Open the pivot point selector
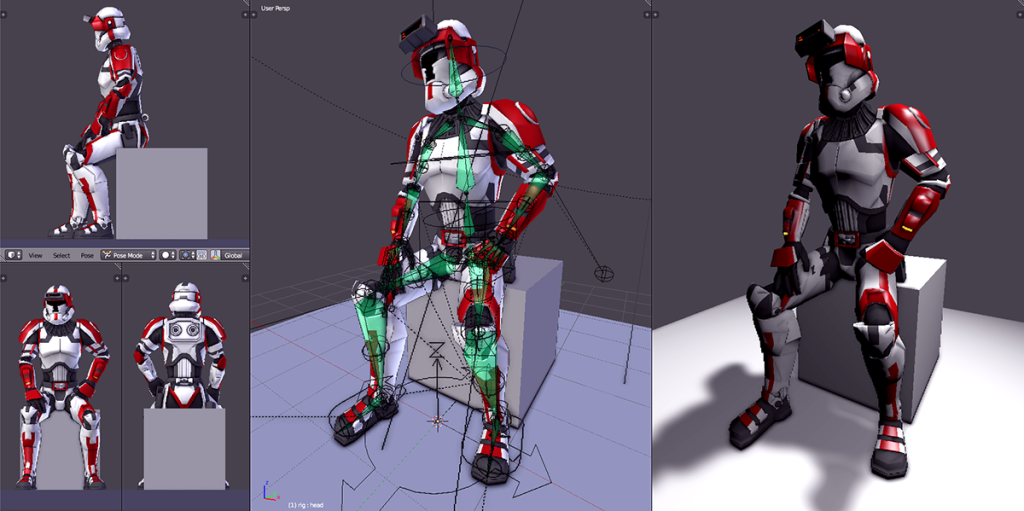This screenshot has width=1024, height=511. tap(187, 255)
